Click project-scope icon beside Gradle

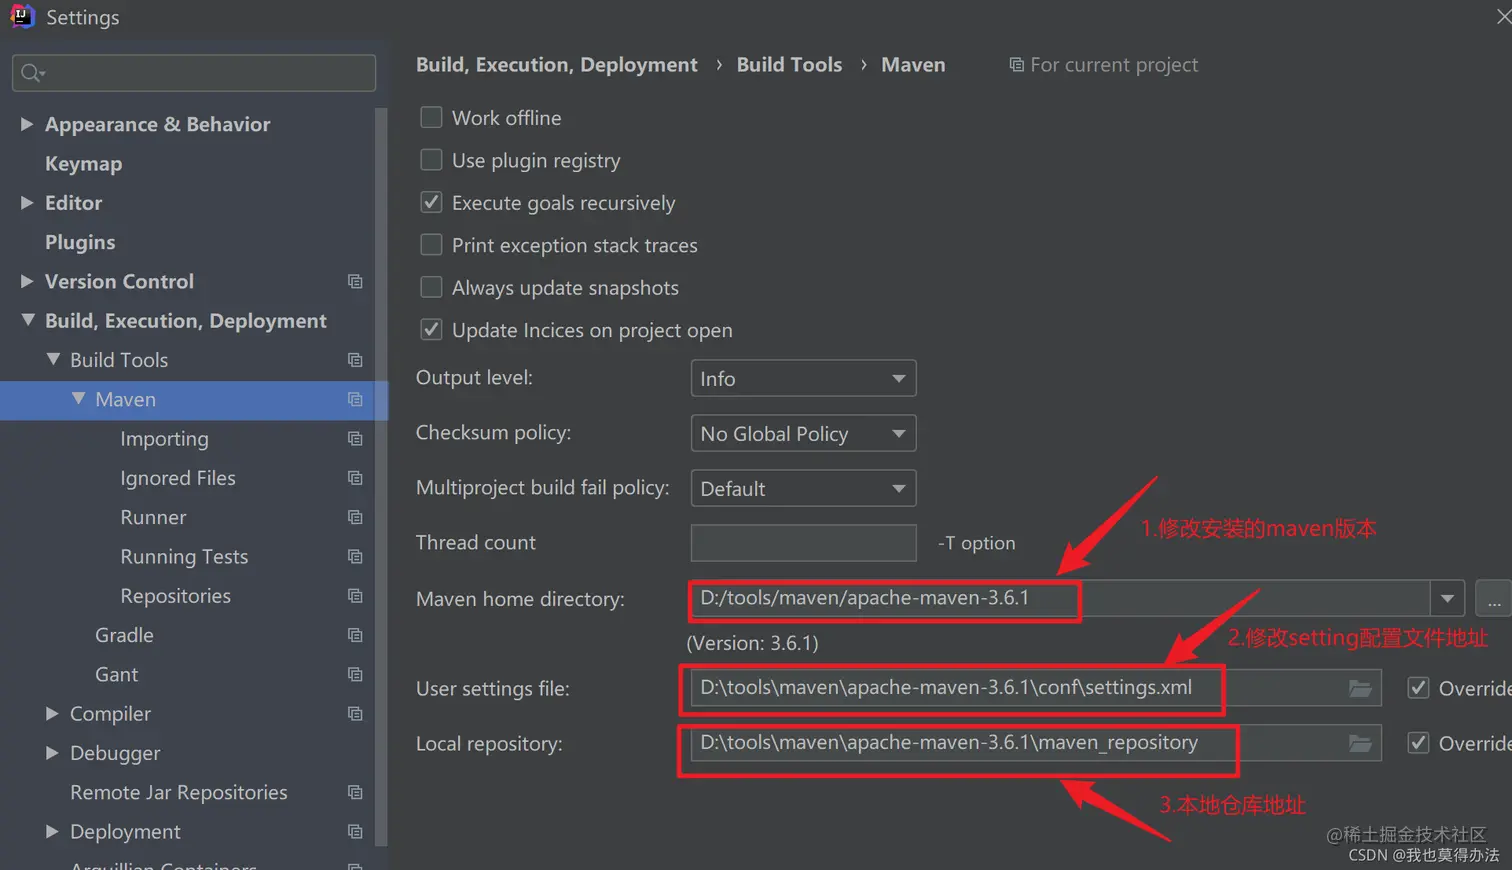[355, 635]
